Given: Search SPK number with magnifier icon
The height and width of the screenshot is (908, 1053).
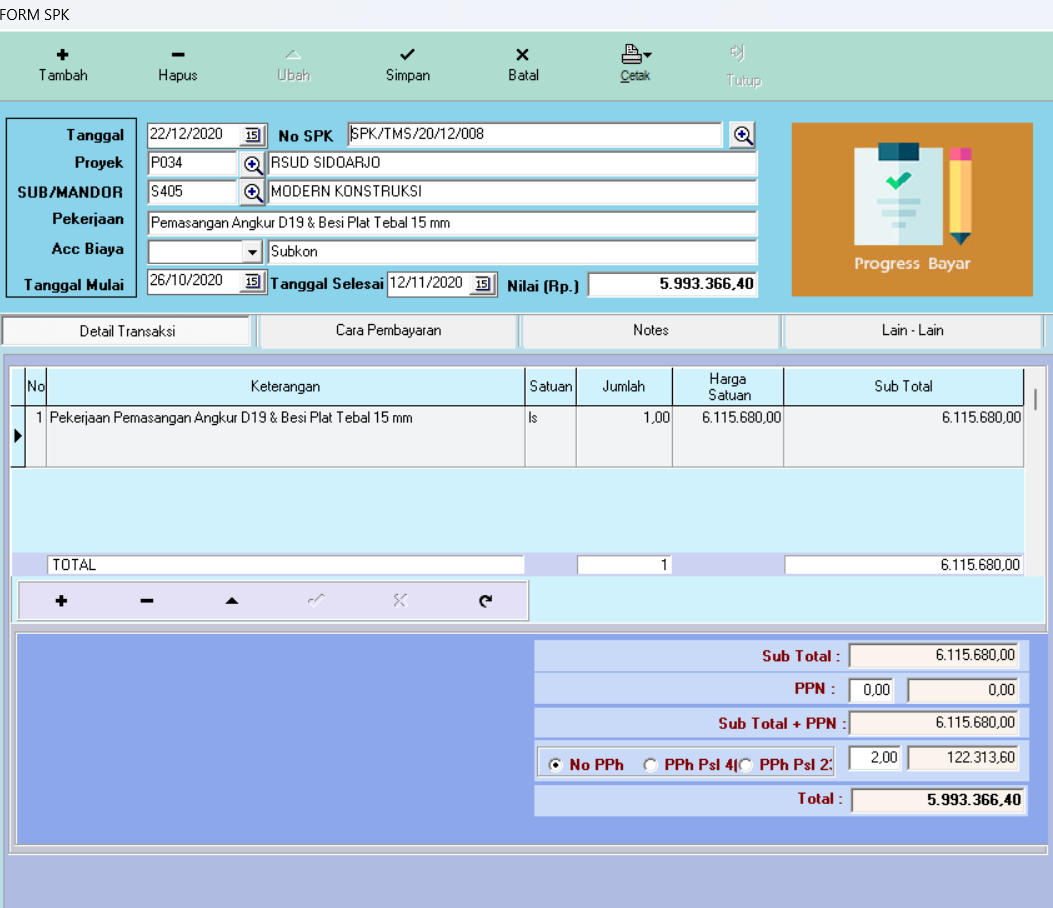Looking at the screenshot, I should [x=742, y=135].
